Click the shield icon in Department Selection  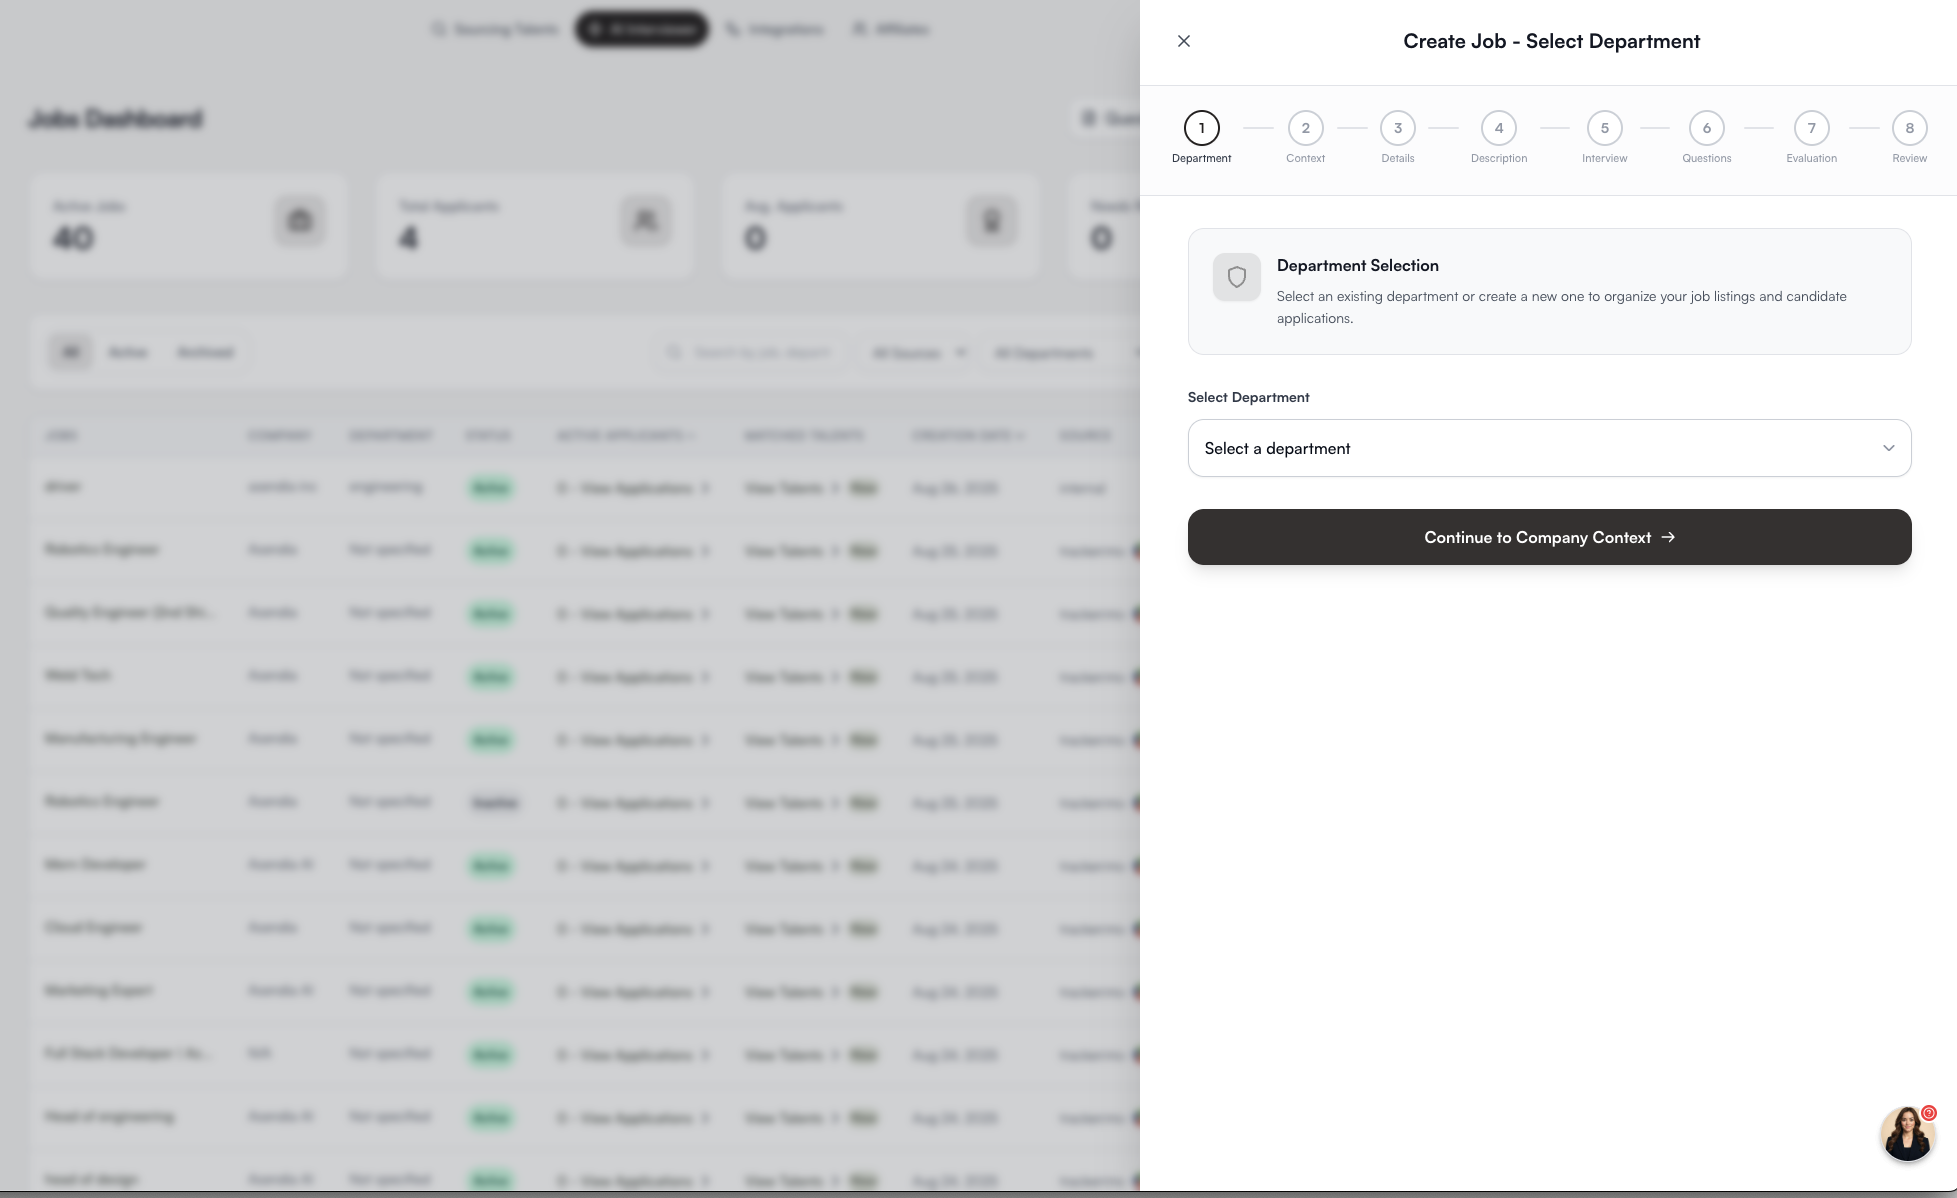click(1237, 277)
